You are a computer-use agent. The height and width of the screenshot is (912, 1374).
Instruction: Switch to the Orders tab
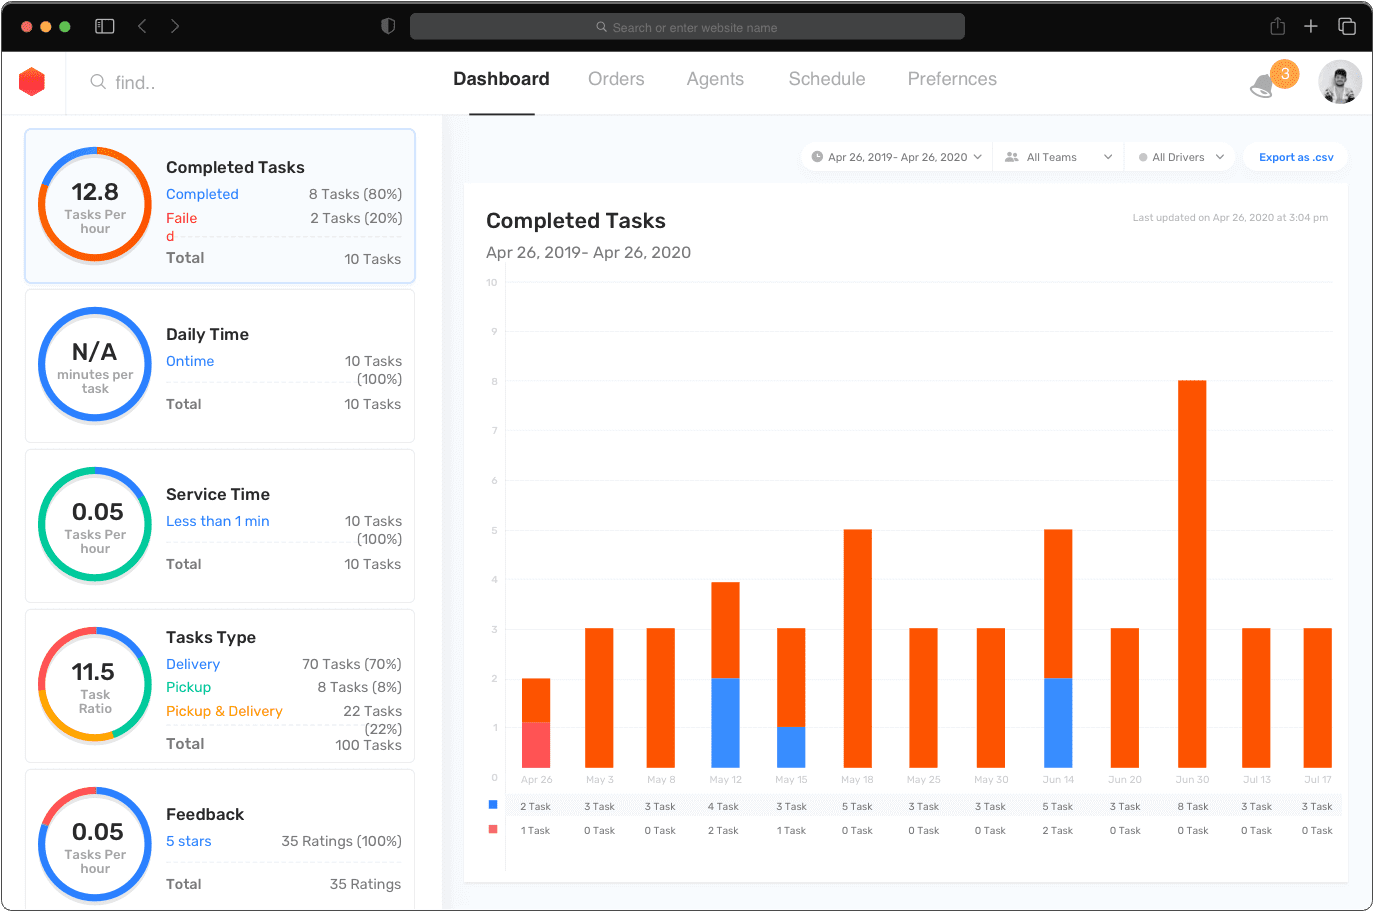click(x=616, y=79)
